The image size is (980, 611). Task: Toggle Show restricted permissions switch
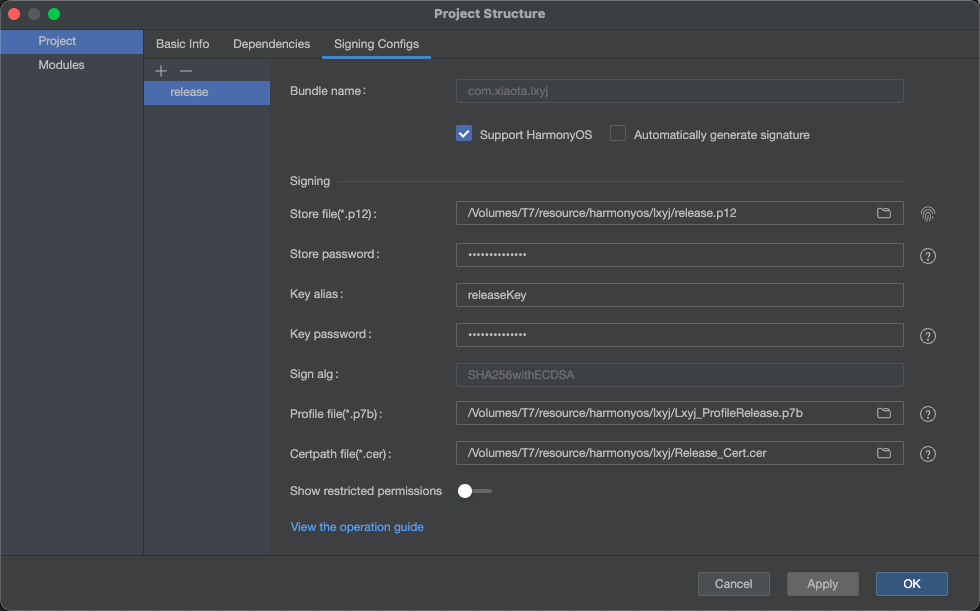pos(474,491)
